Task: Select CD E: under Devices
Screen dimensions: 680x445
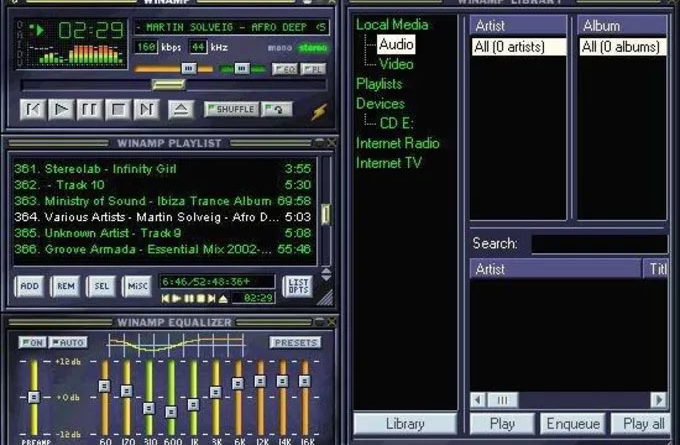Action: pos(396,123)
